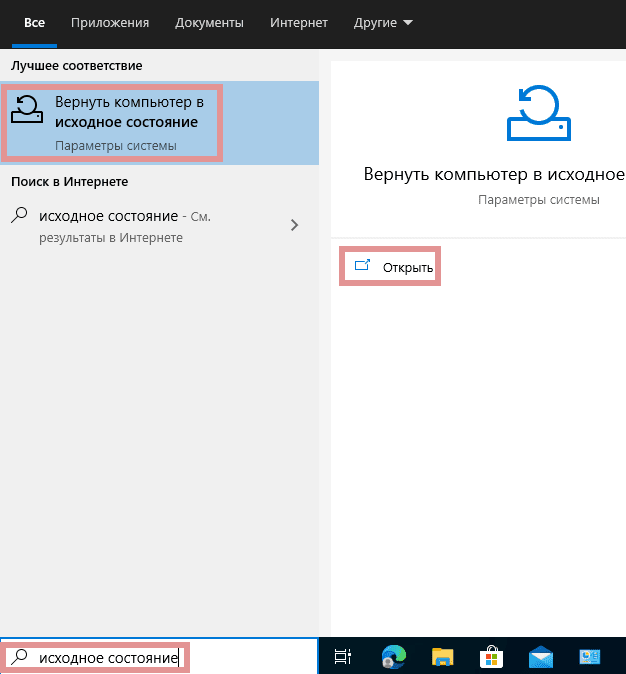Screen dimensions: 626x674
Task: Open the Приложения tab
Action: (110, 23)
